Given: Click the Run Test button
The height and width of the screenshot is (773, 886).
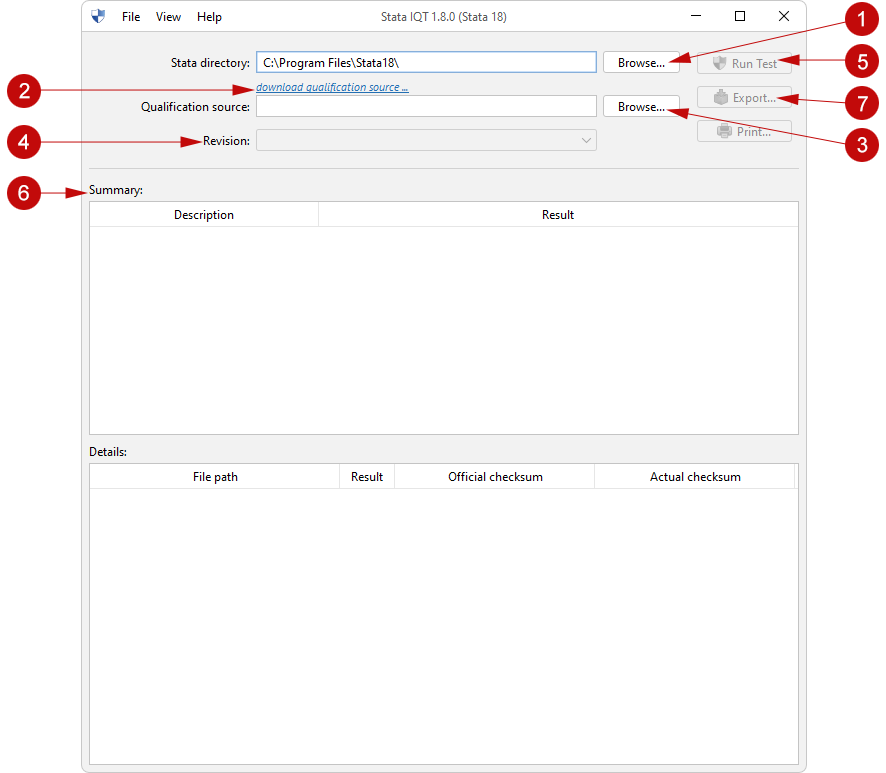Looking at the screenshot, I should click(744, 63).
